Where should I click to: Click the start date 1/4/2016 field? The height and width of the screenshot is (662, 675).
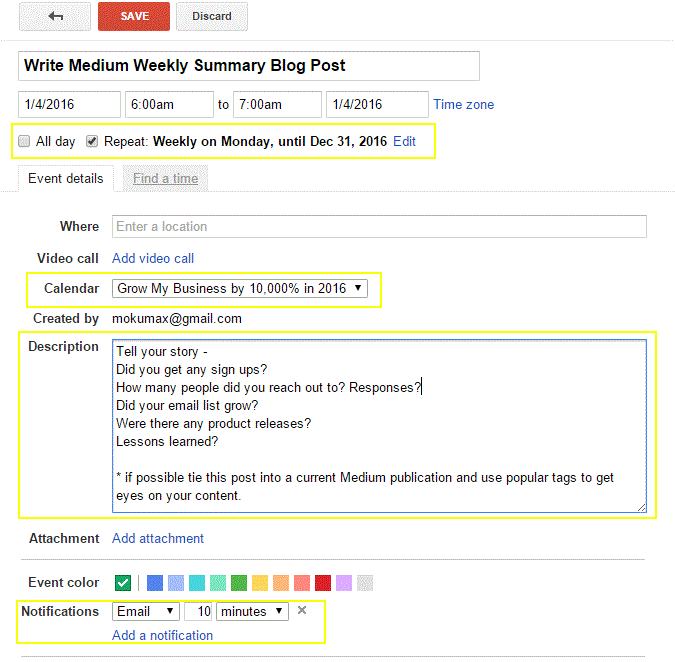tap(69, 104)
